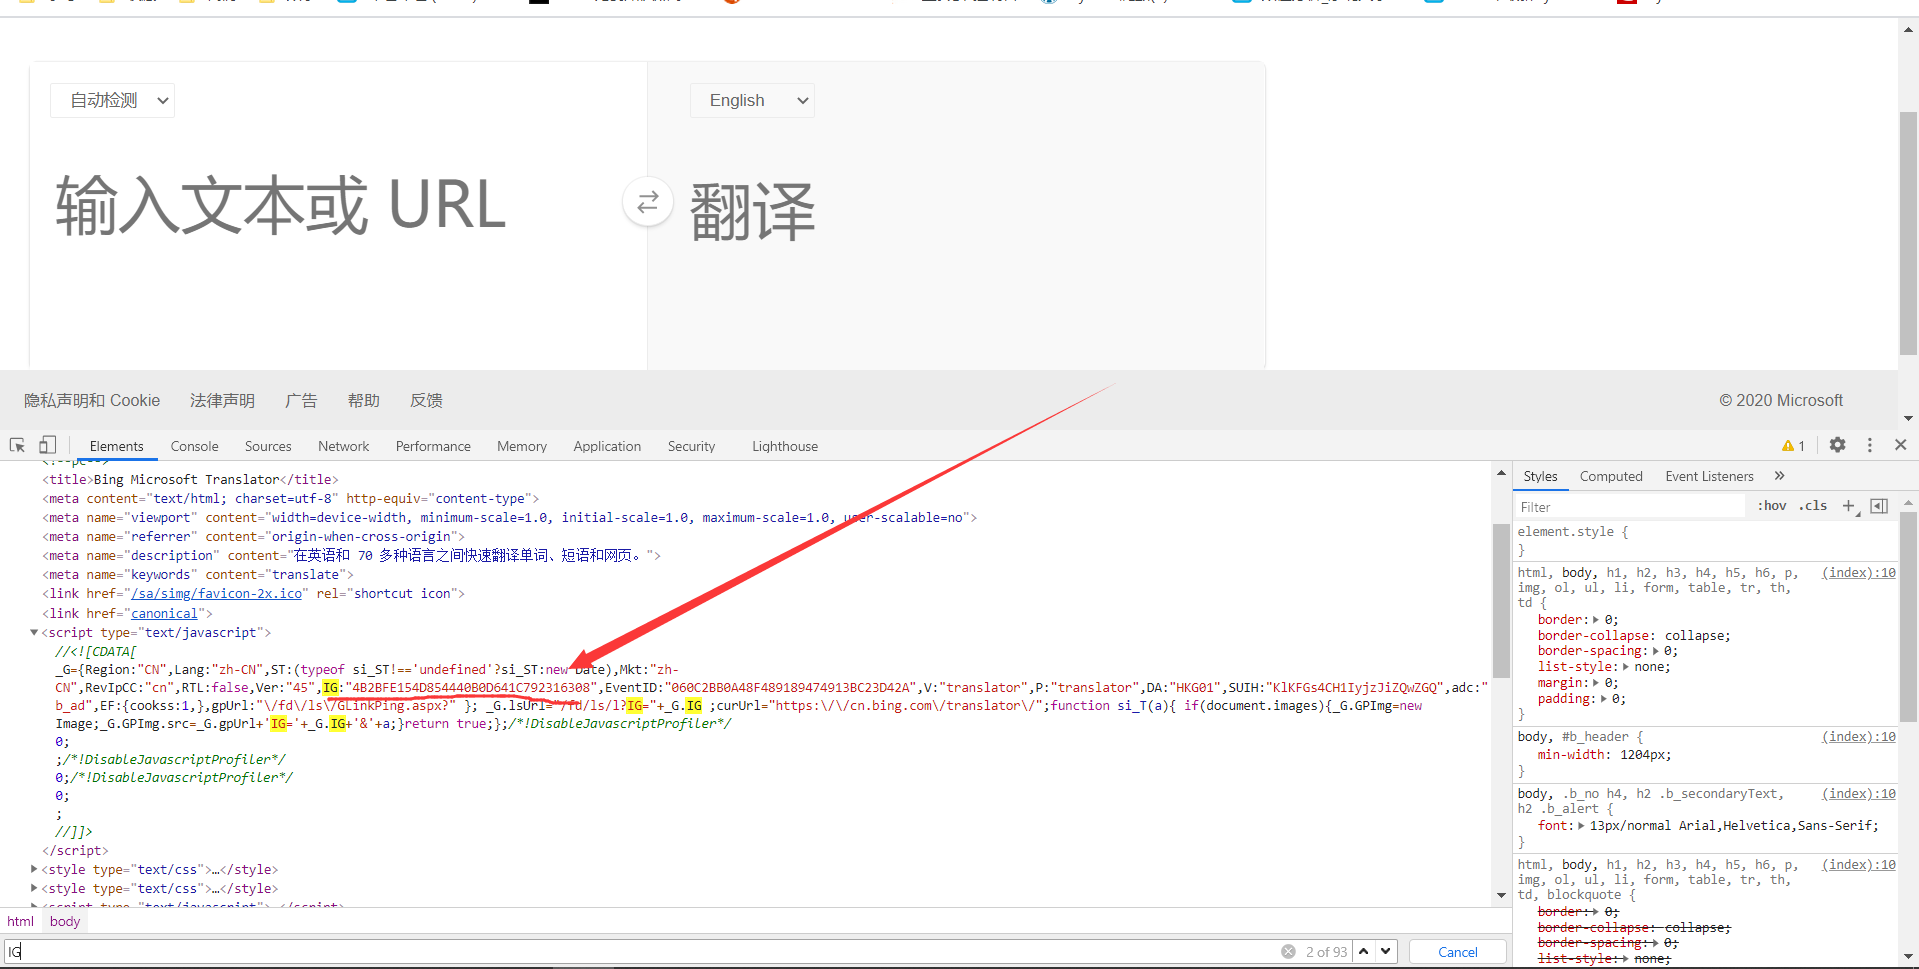1919x969 pixels.
Task: Open DevTools settings gear
Action: tap(1838, 445)
